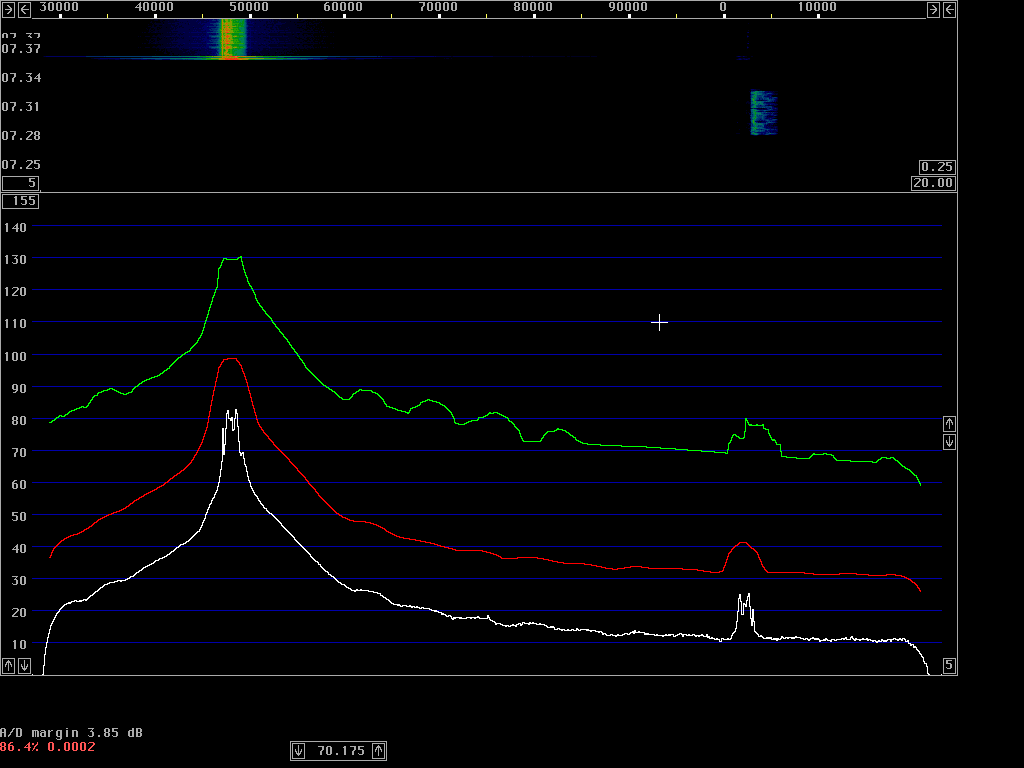
Task: Click the up arrow beside the 80 dB gridline
Action: point(949,424)
